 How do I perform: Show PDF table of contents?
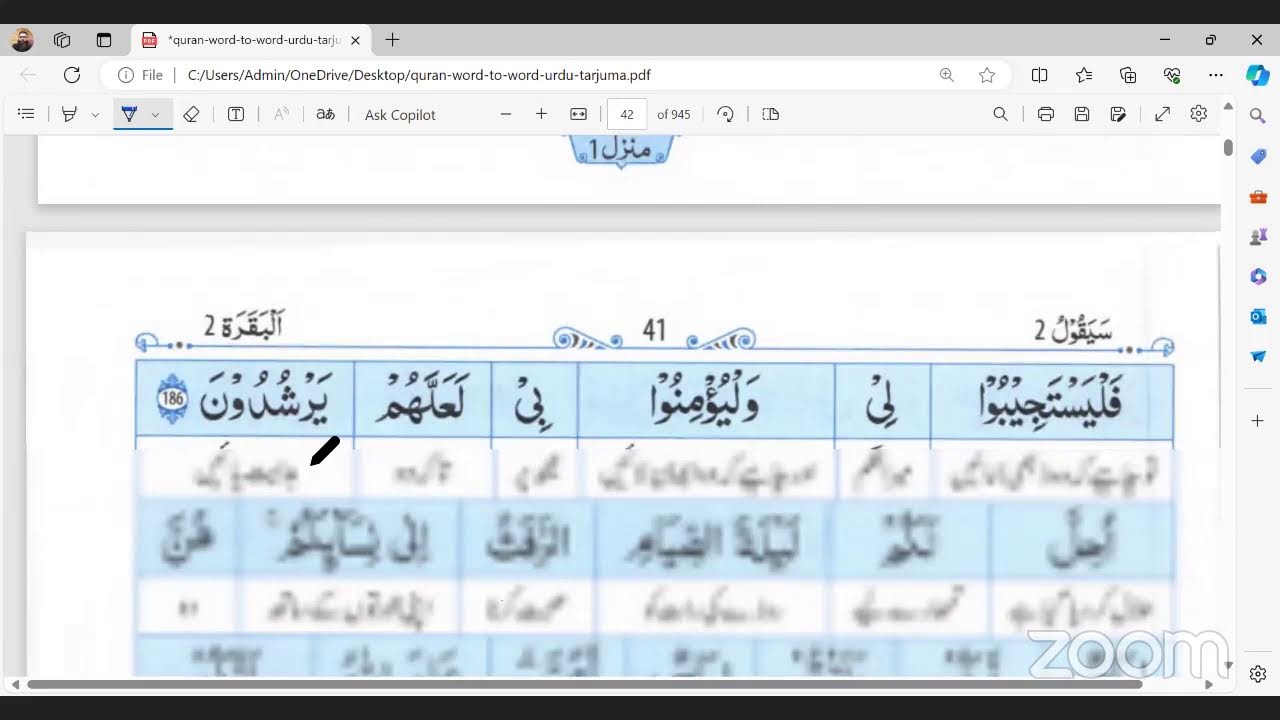point(27,114)
